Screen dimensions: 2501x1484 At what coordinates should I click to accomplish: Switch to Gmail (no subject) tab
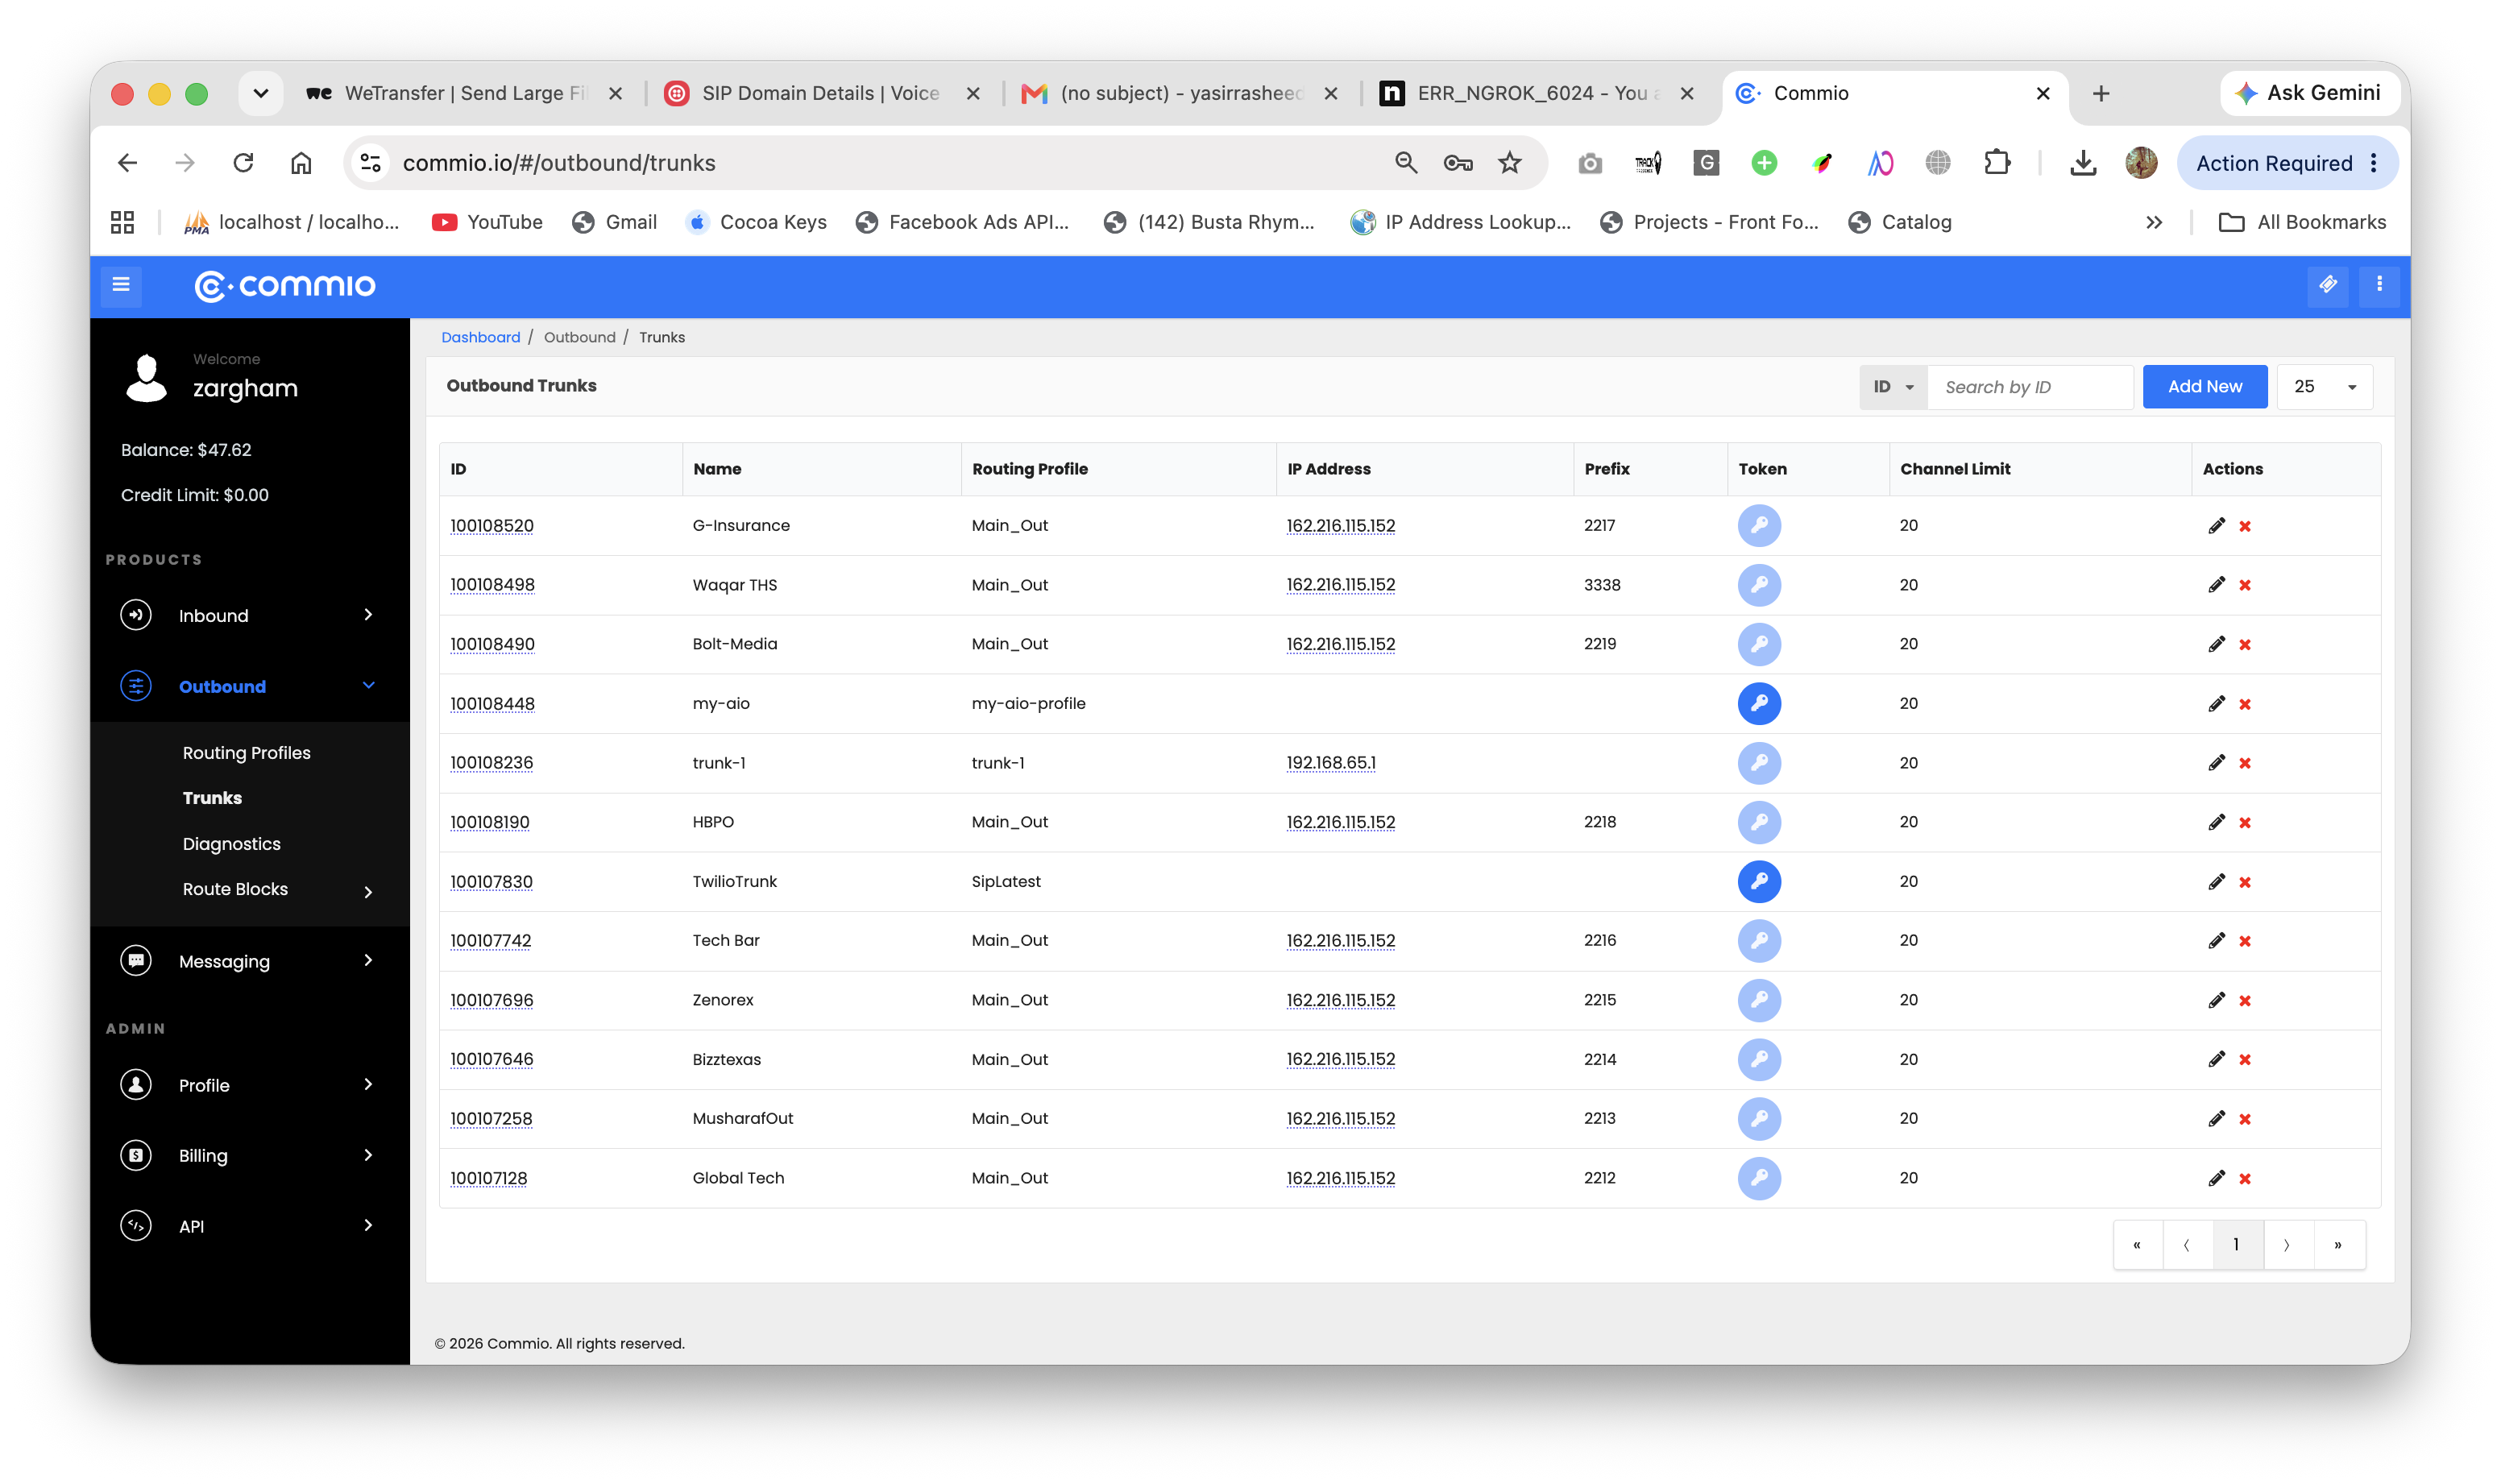coord(1179,93)
